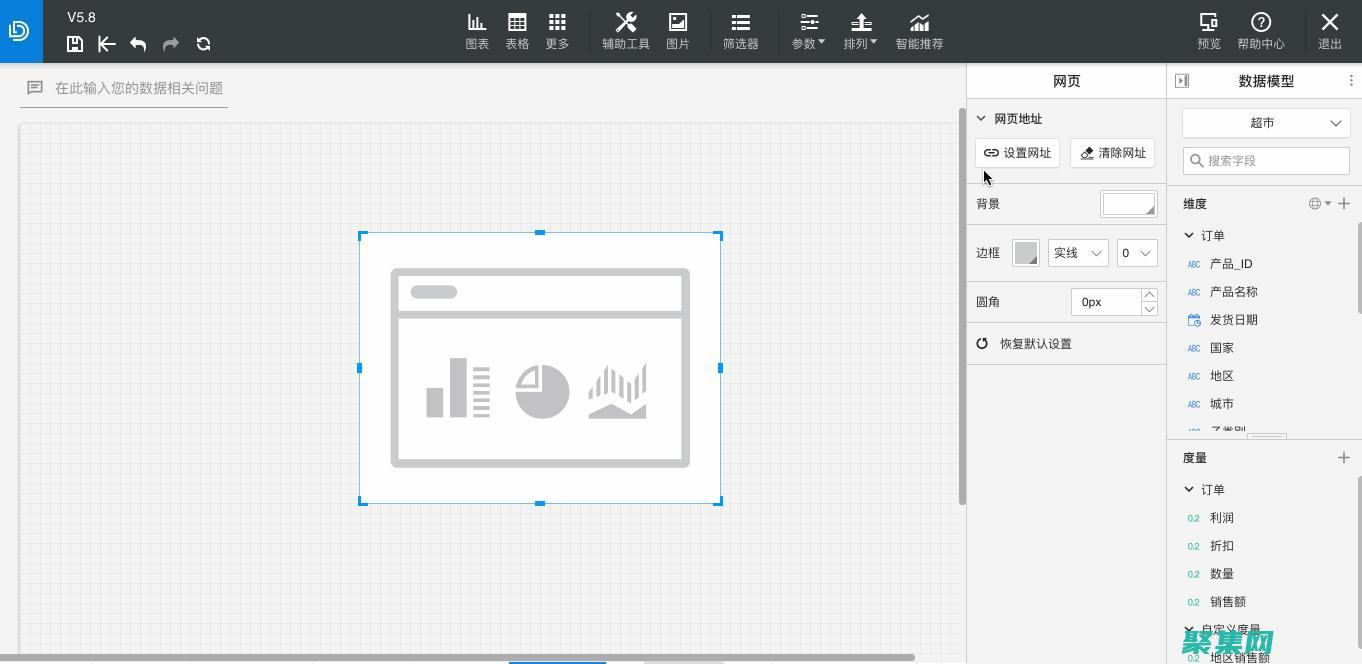Image resolution: width=1362 pixels, height=664 pixels.
Task: Open the 图表 chart tool
Action: point(477,31)
